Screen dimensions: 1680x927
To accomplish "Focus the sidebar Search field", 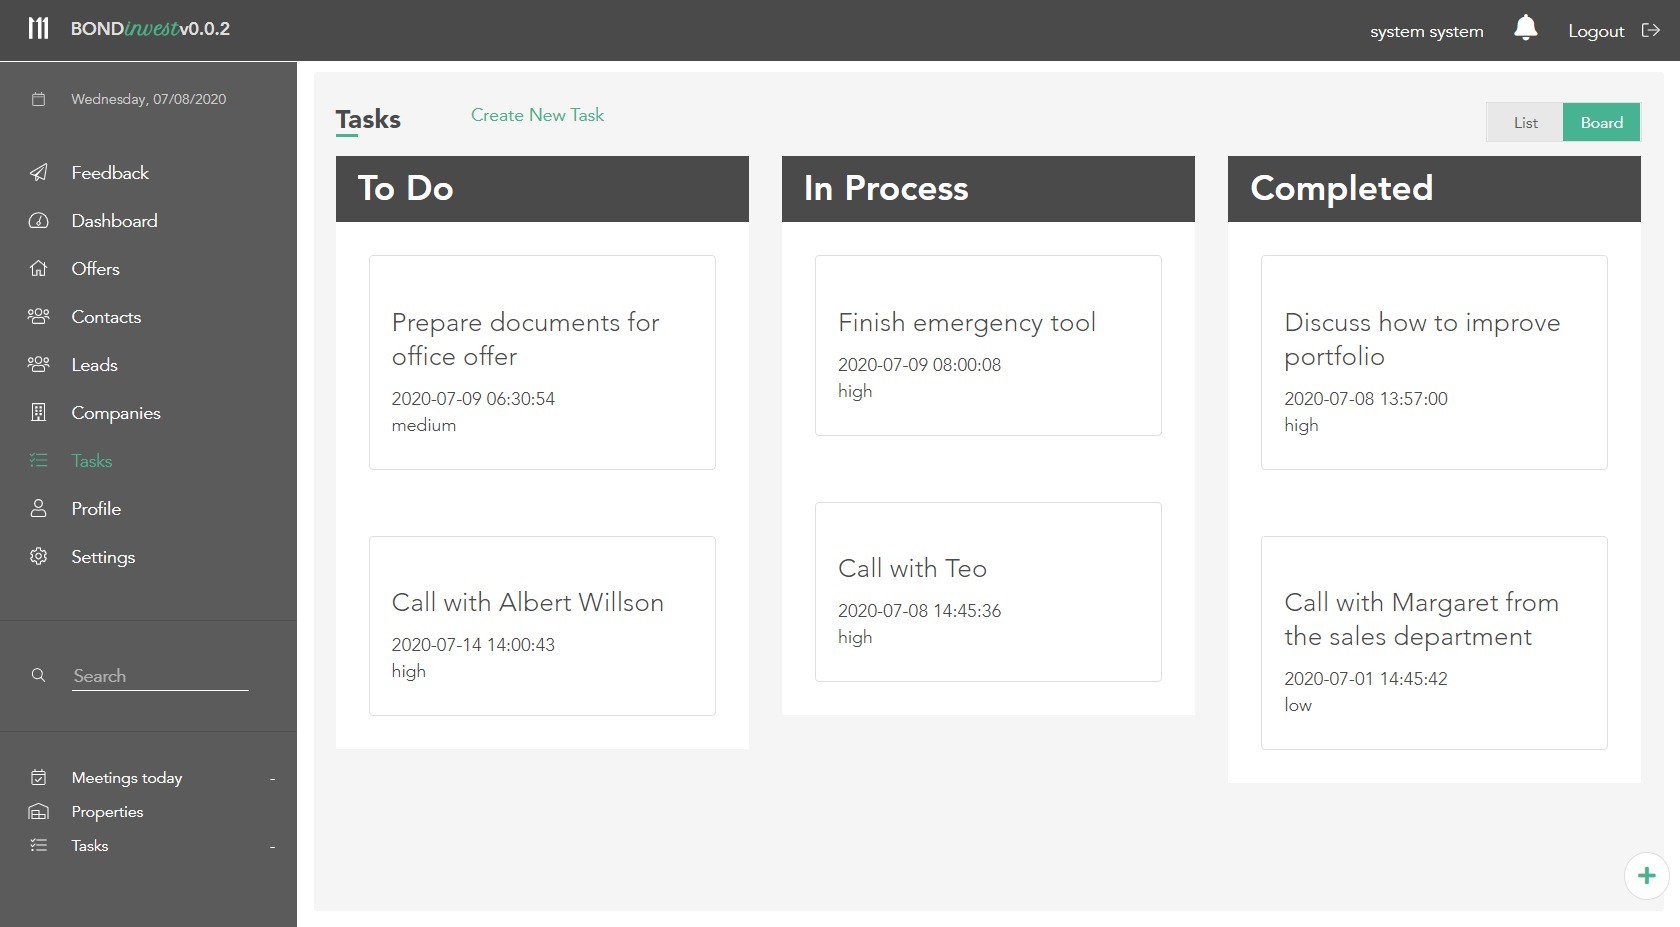I will click(160, 676).
